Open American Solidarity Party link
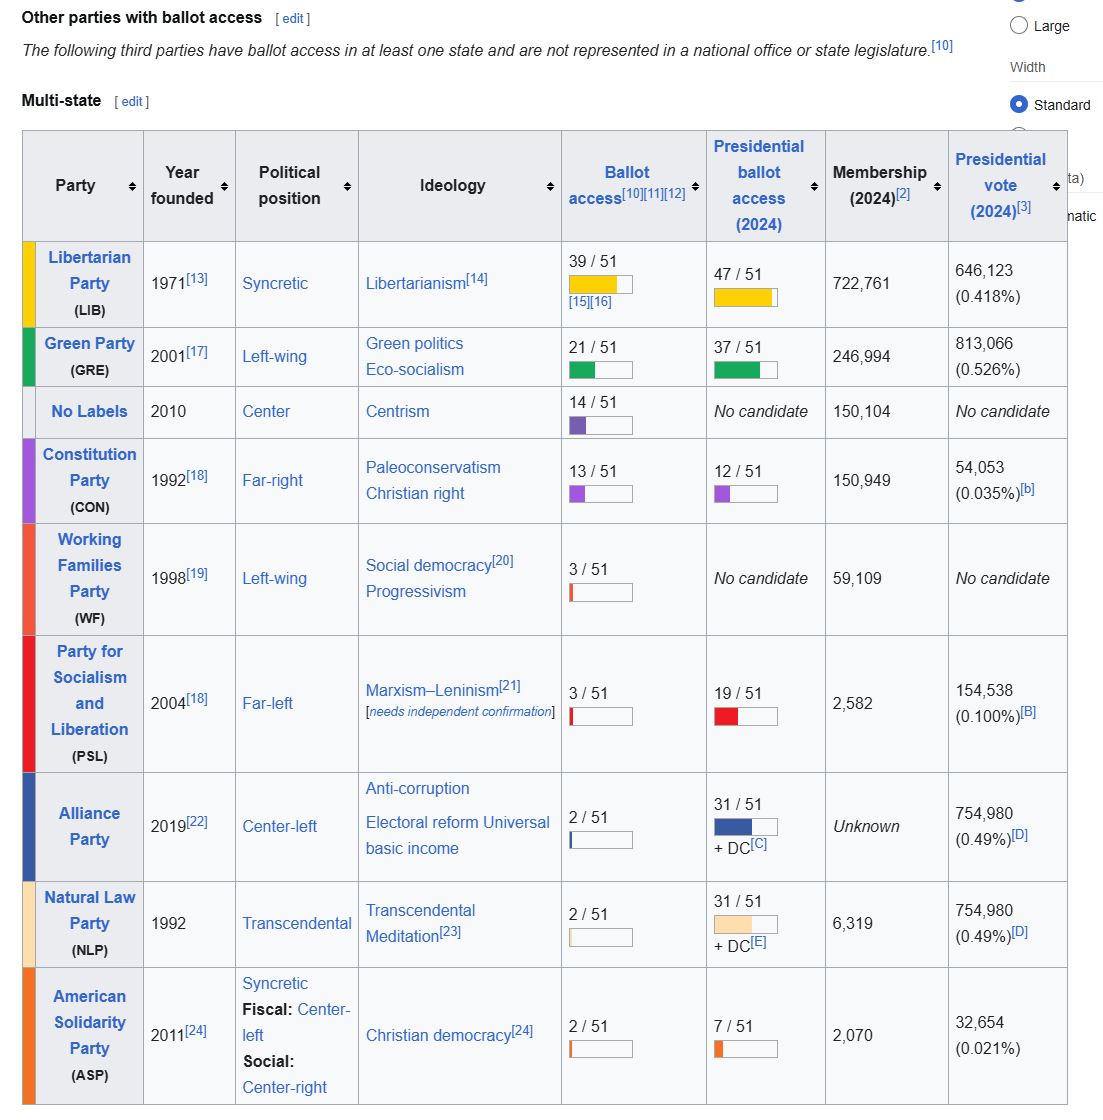 click(89, 1022)
